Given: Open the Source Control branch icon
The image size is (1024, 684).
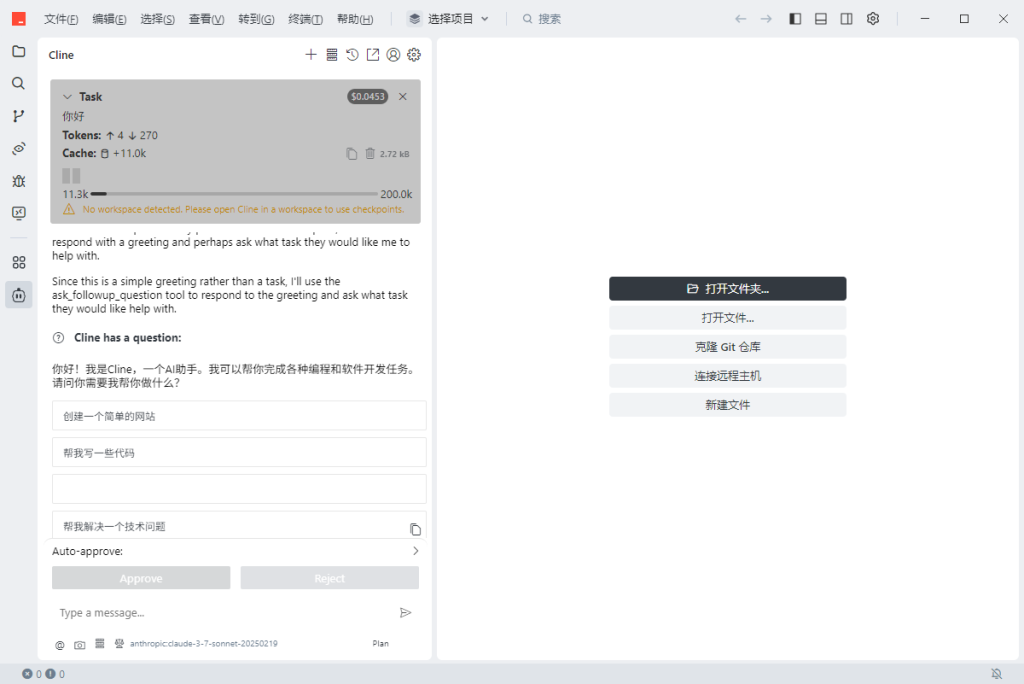Looking at the screenshot, I should pos(19,116).
